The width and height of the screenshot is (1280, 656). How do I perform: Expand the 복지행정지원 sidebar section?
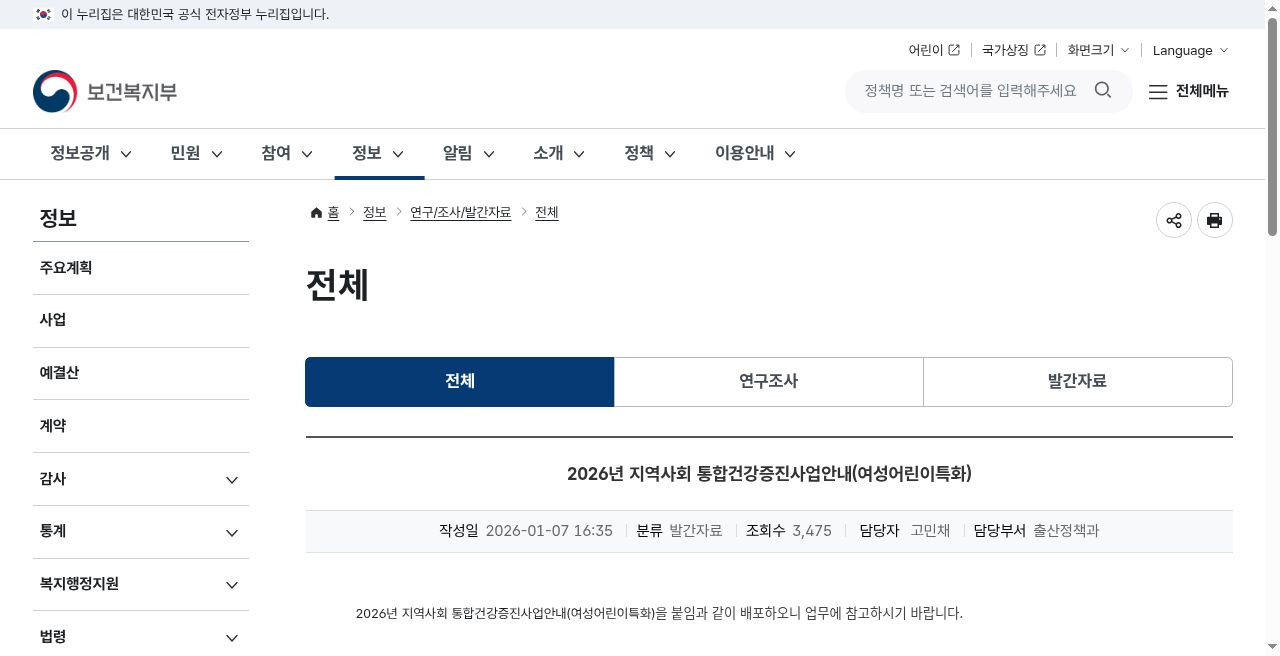pos(141,584)
